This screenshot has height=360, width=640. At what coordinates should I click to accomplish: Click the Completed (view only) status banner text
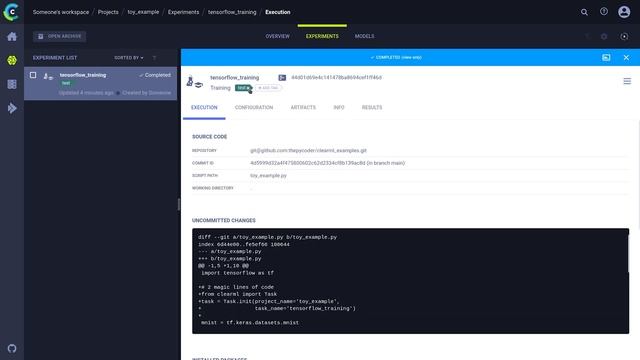[396, 58]
